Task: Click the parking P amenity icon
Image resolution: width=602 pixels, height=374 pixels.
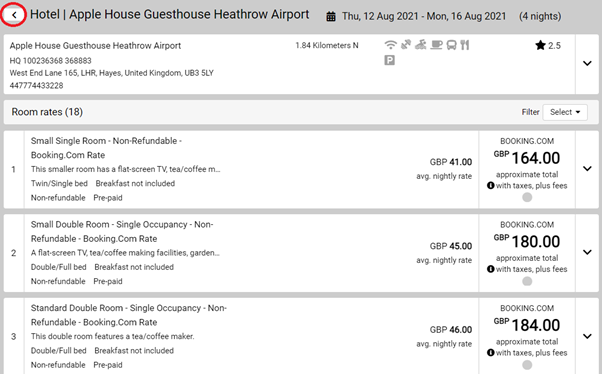Action: (389, 60)
